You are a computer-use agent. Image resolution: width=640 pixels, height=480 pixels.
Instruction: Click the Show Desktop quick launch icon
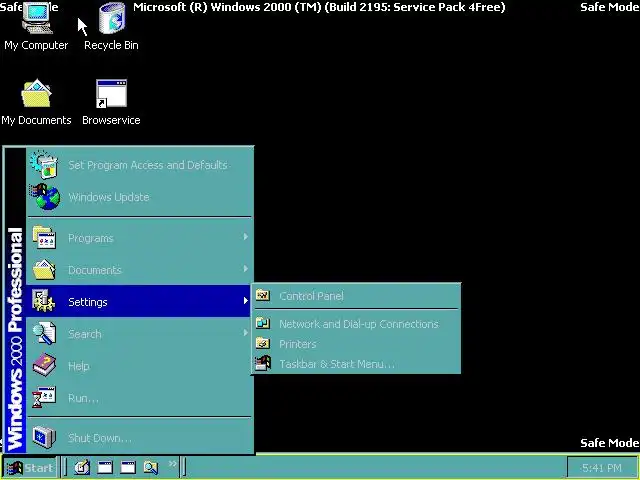click(x=82, y=467)
